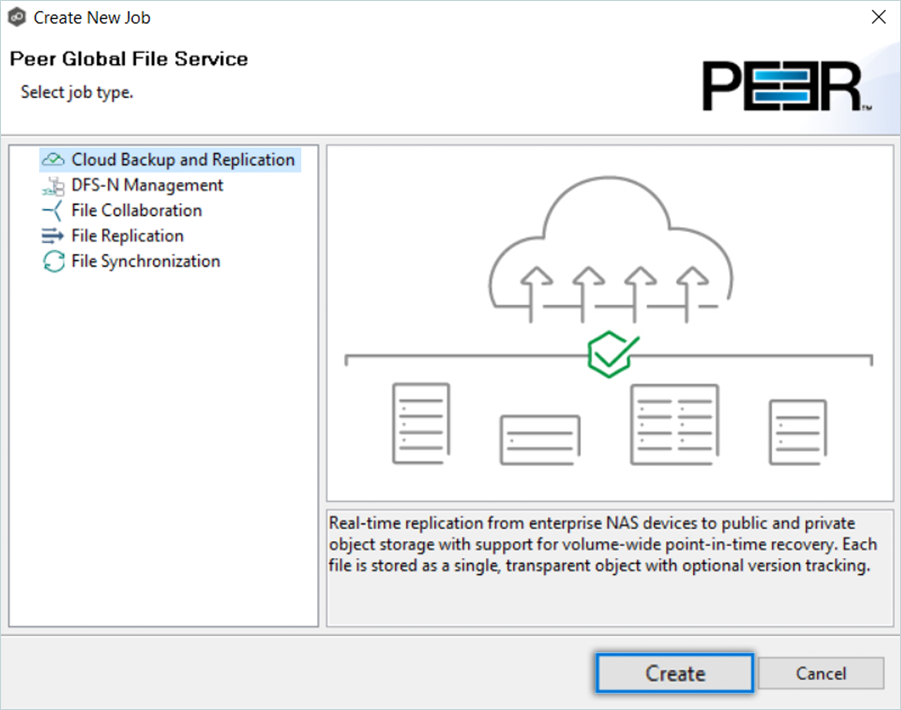Click the cloud graphic in the preview image
901x710 pixels.
(x=609, y=240)
